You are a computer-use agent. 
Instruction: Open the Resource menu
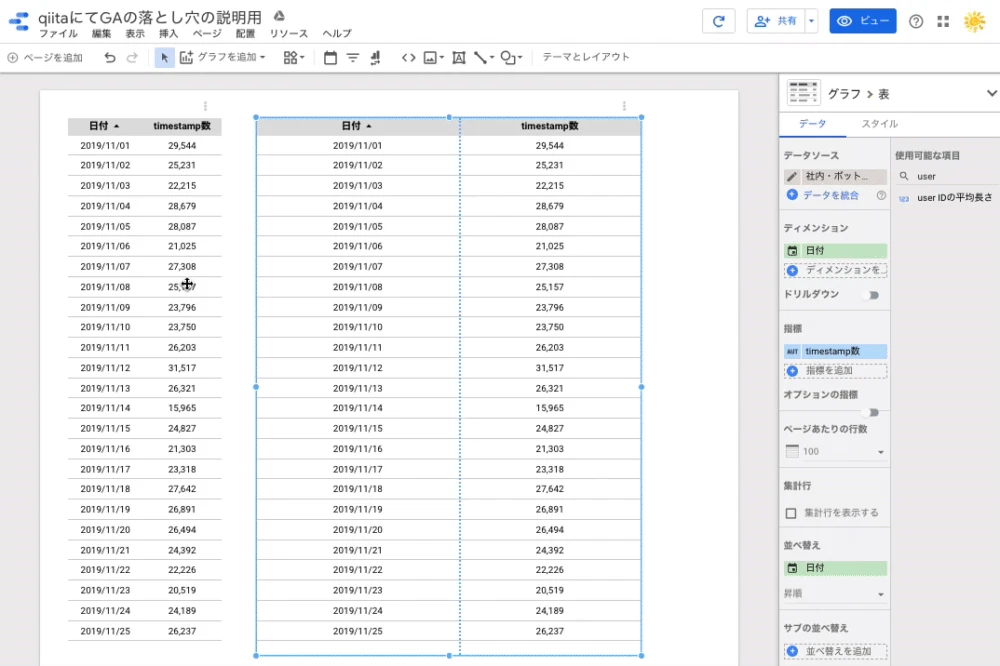(x=289, y=33)
